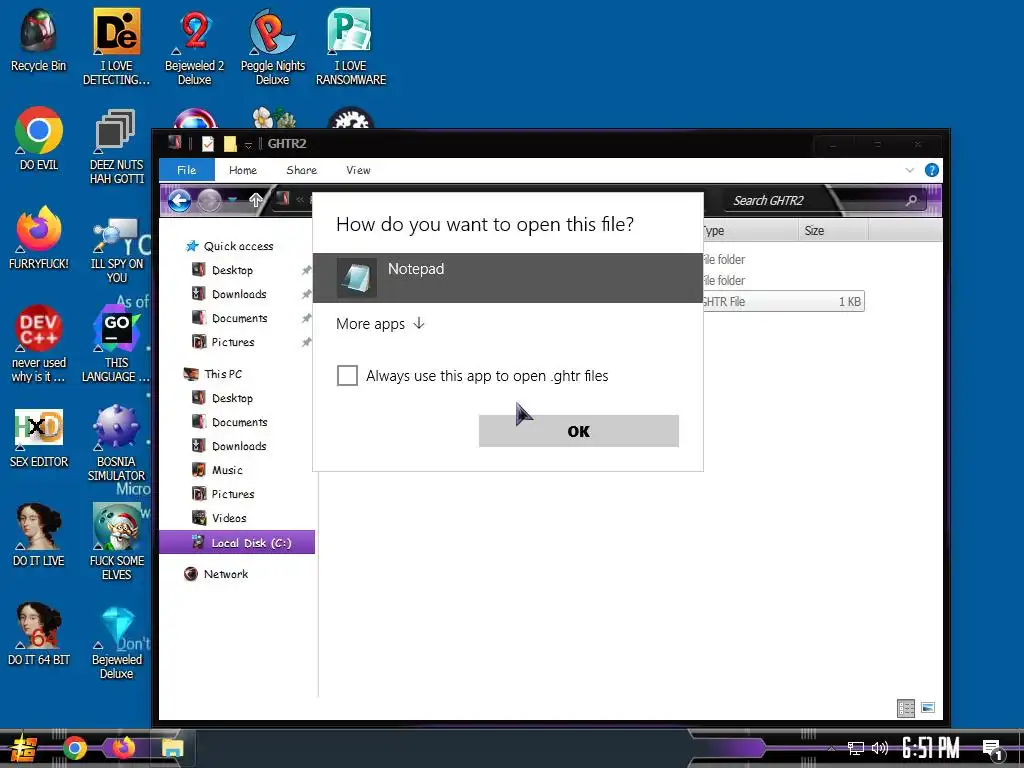The height and width of the screenshot is (768, 1024).
Task: Show hidden tray icons chevron
Action: pyautogui.click(x=831, y=748)
